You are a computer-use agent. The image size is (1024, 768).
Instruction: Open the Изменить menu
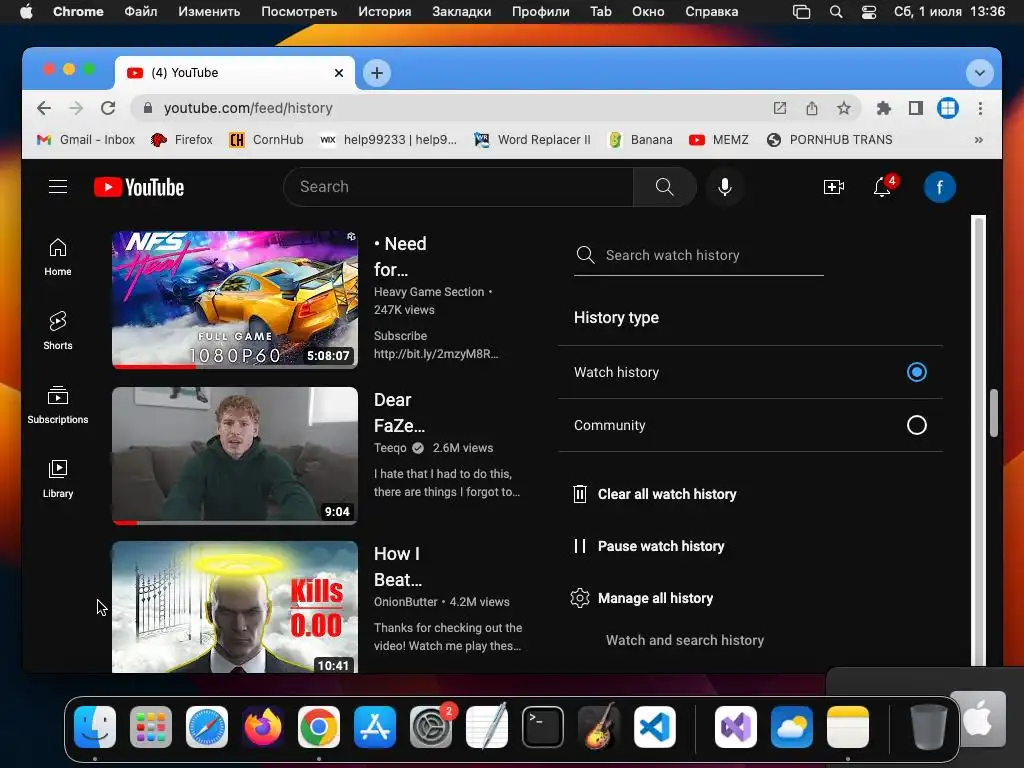pyautogui.click(x=209, y=11)
